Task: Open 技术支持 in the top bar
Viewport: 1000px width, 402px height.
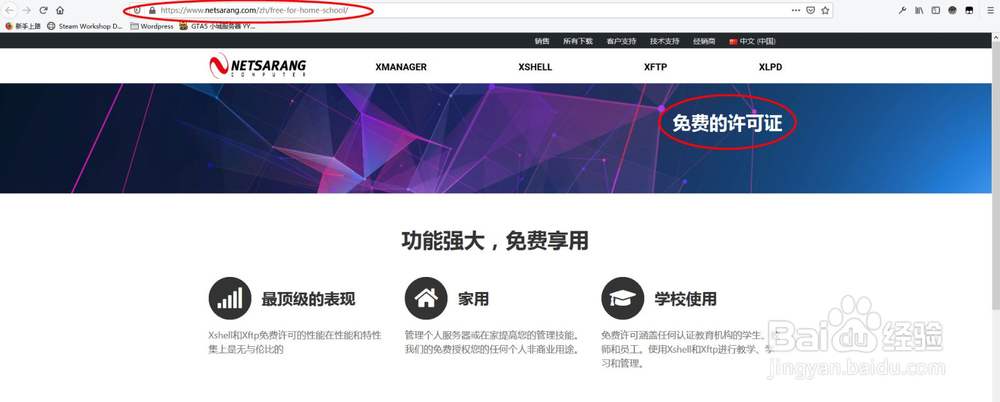Action: [x=665, y=41]
